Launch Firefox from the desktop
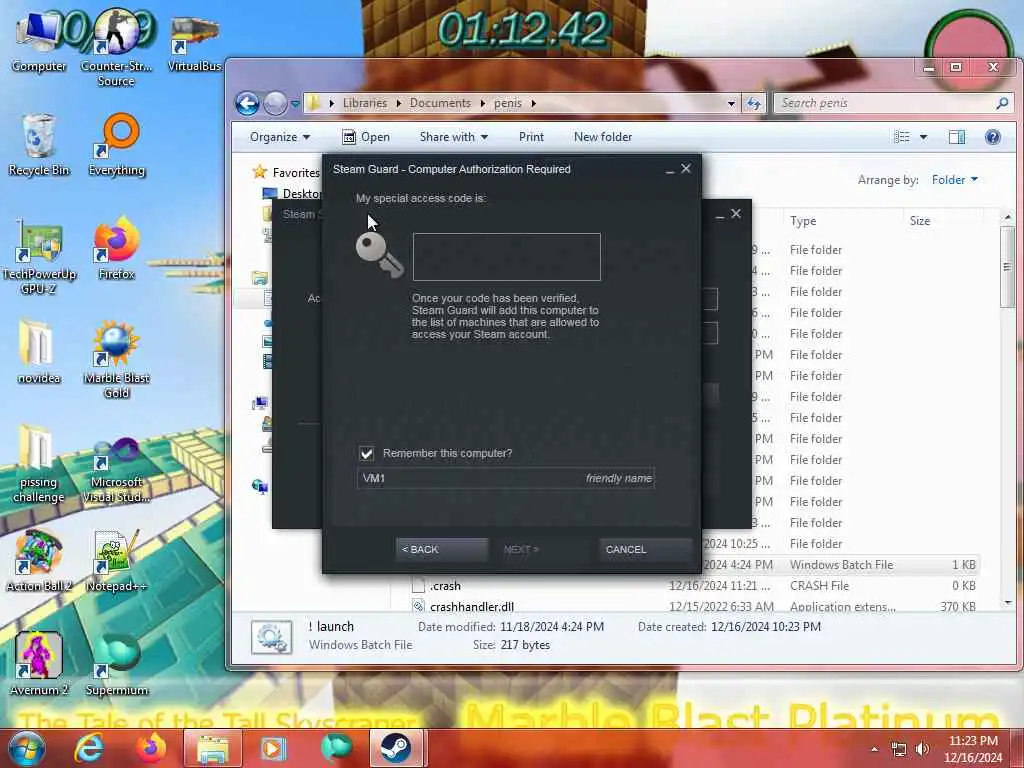Image resolution: width=1024 pixels, height=768 pixels. pyautogui.click(x=116, y=249)
